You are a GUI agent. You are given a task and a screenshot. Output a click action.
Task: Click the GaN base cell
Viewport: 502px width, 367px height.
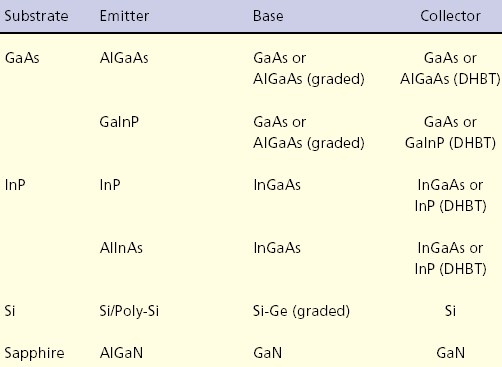(268, 353)
